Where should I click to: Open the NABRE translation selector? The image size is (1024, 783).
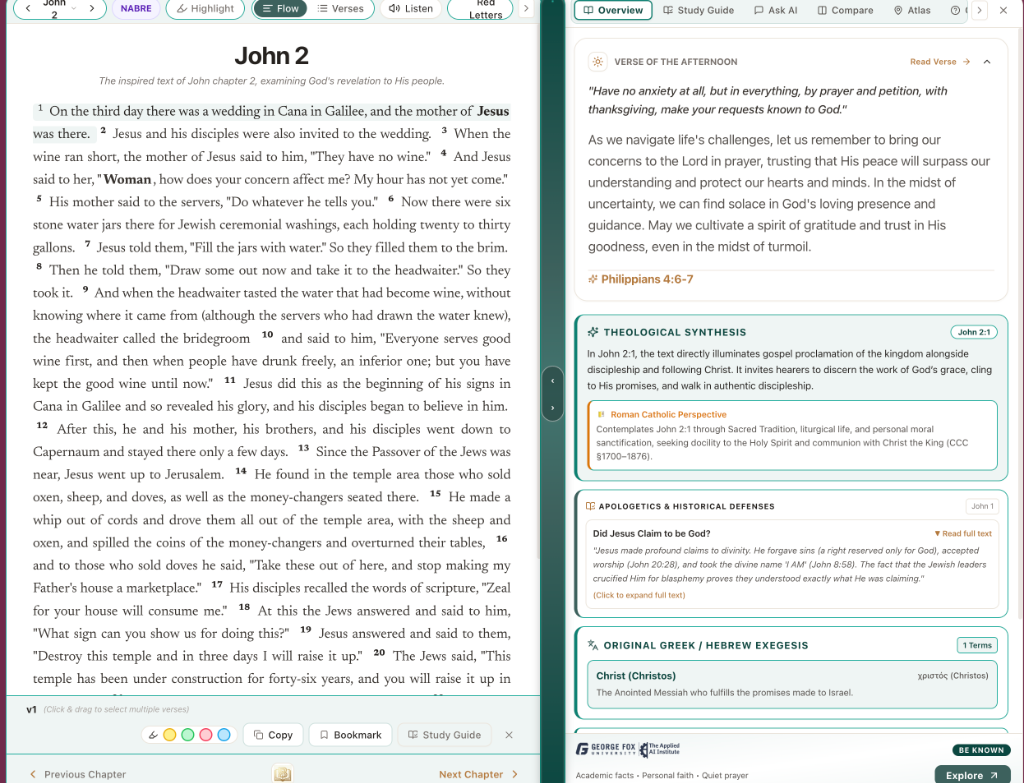(x=136, y=8)
